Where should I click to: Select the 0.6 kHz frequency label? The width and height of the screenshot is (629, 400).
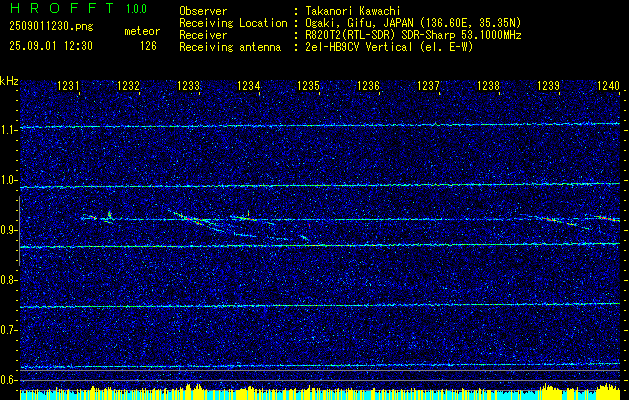pos(9,380)
